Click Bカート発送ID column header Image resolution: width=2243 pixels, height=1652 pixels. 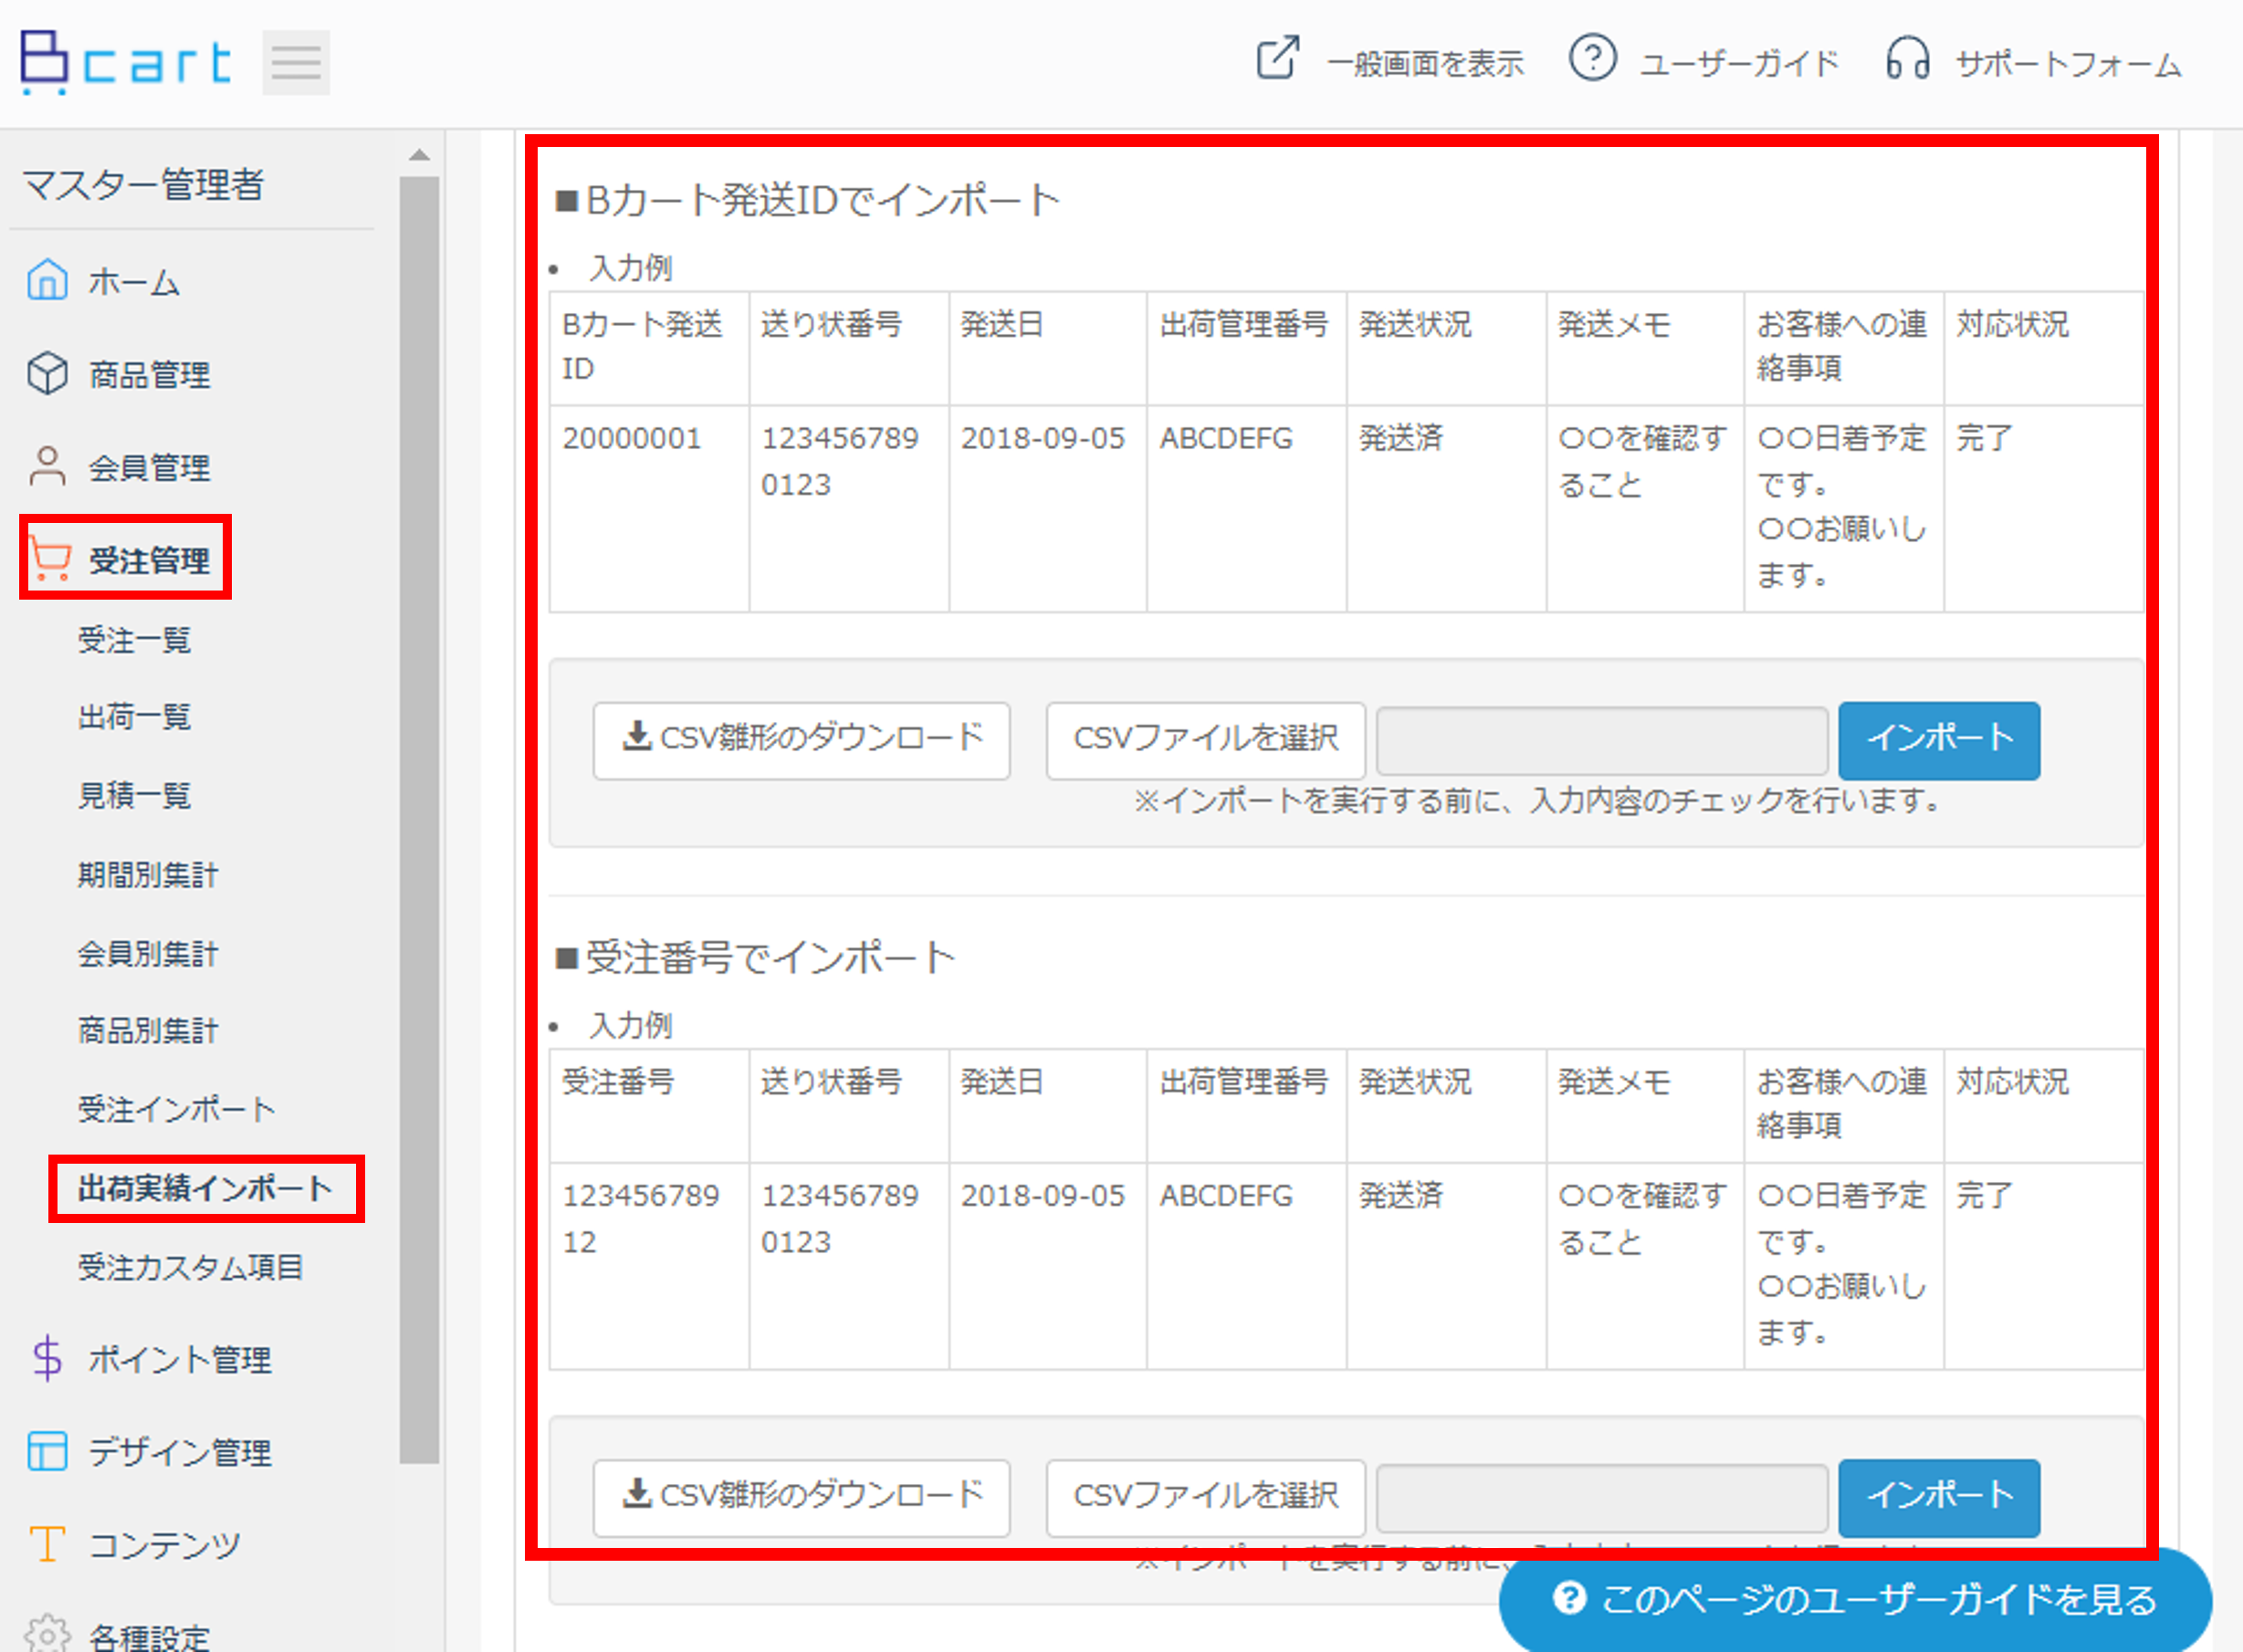point(648,347)
